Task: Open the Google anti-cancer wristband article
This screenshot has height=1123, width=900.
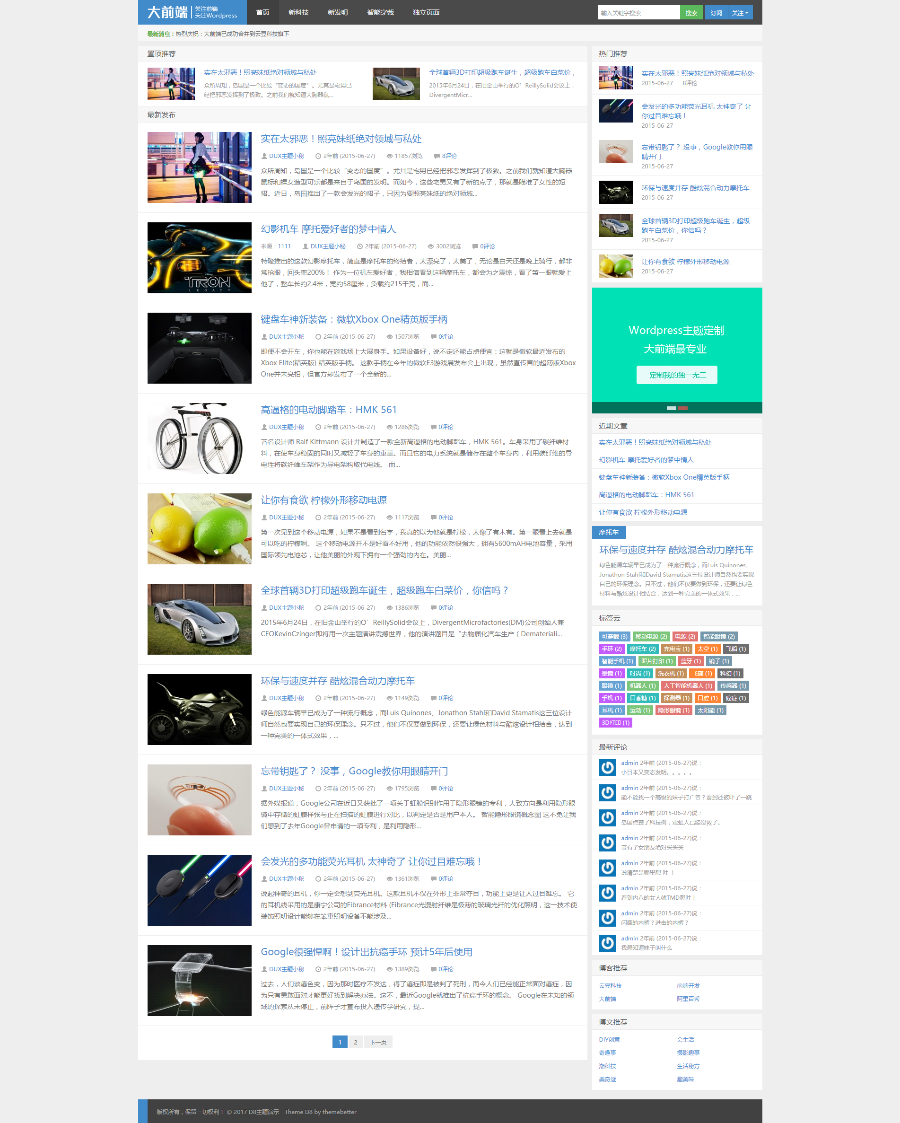Action: coord(367,952)
